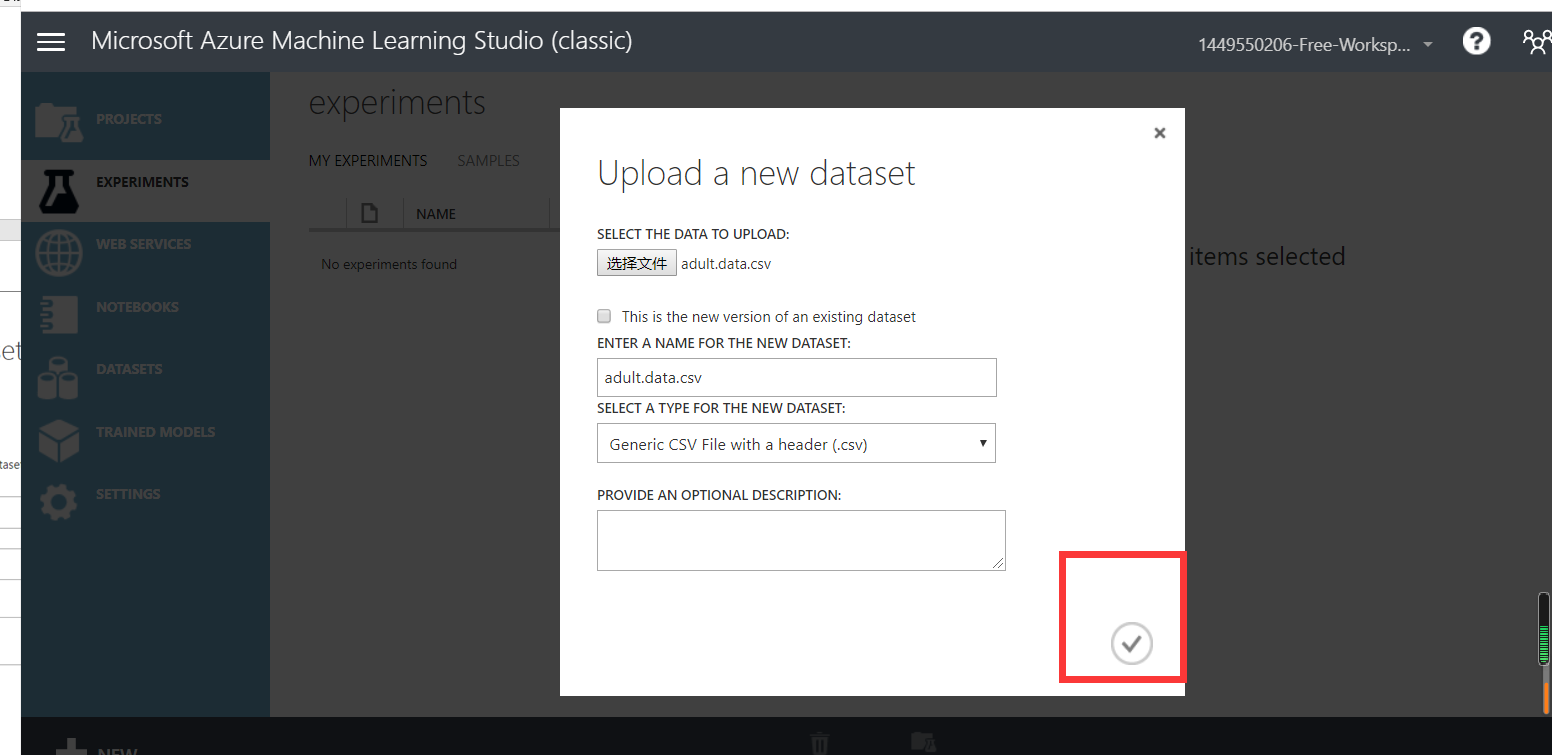This screenshot has width=1552, height=755.
Task: Close the Upload a new dataset dialog
Action: [x=1160, y=133]
